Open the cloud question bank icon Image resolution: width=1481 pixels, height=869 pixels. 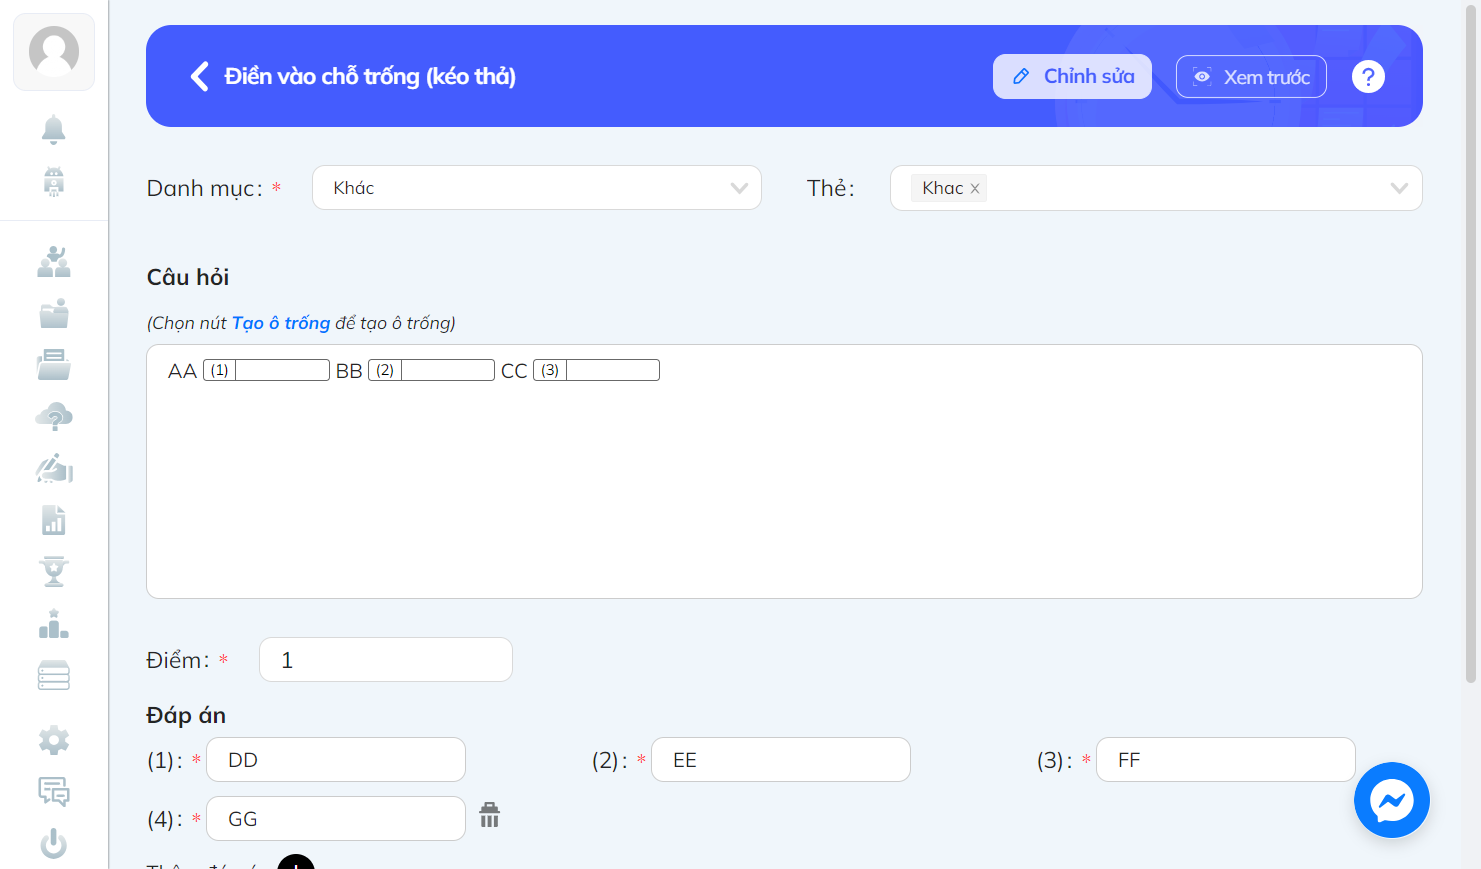(54, 416)
